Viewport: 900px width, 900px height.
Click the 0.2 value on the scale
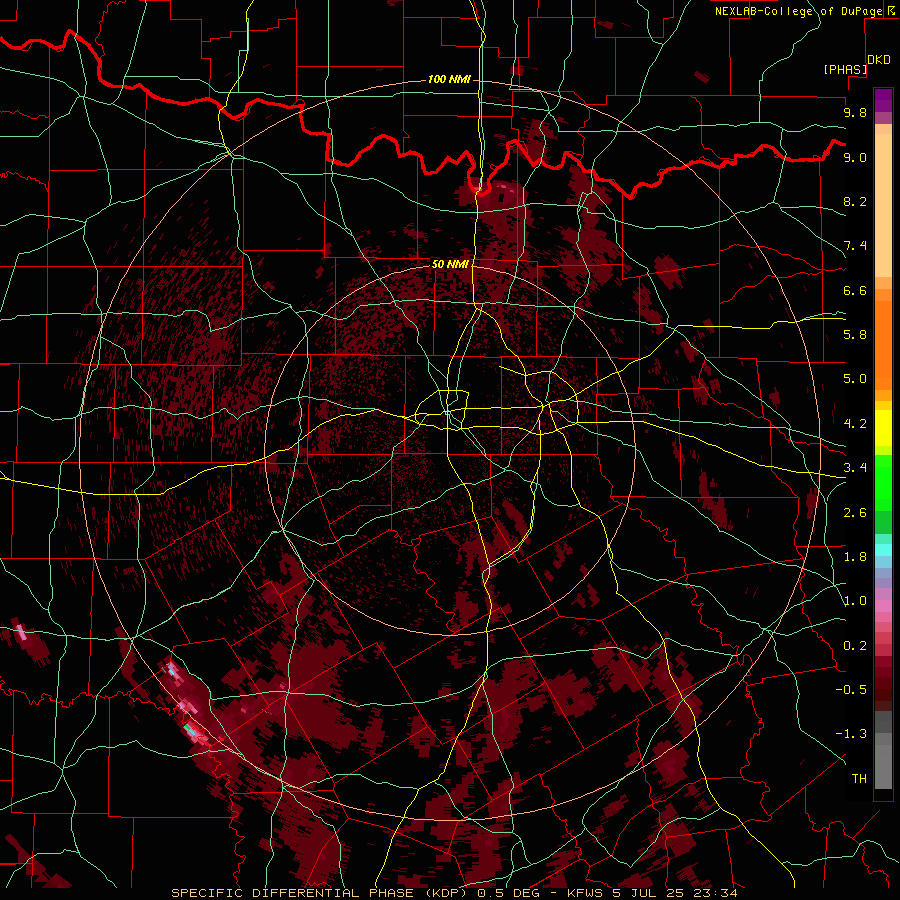(x=855, y=646)
